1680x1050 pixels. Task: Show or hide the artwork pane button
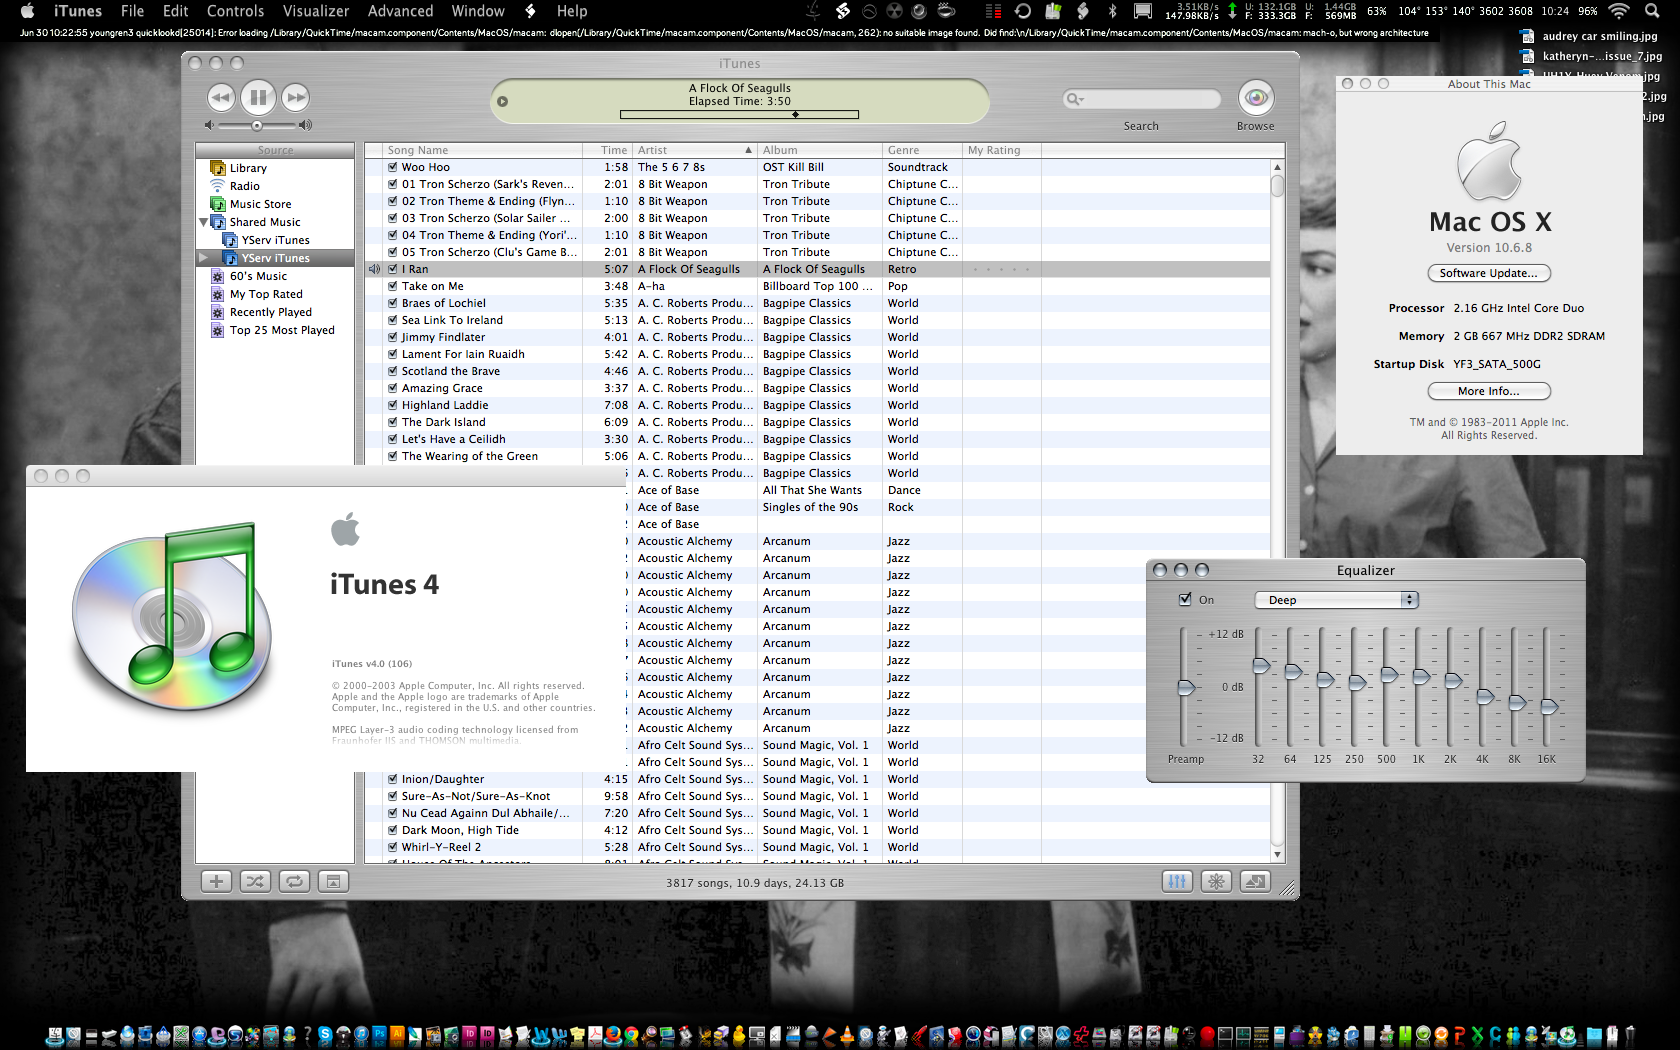[333, 881]
